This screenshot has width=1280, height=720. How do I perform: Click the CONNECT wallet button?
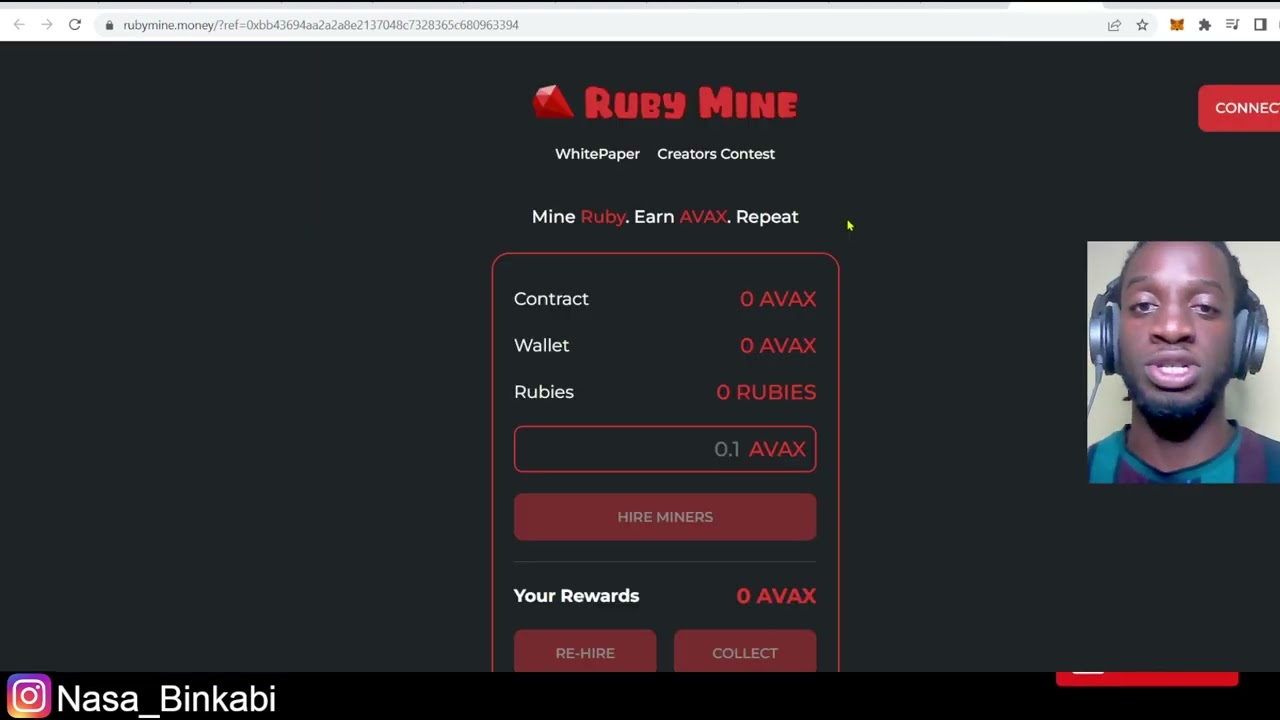1239,108
